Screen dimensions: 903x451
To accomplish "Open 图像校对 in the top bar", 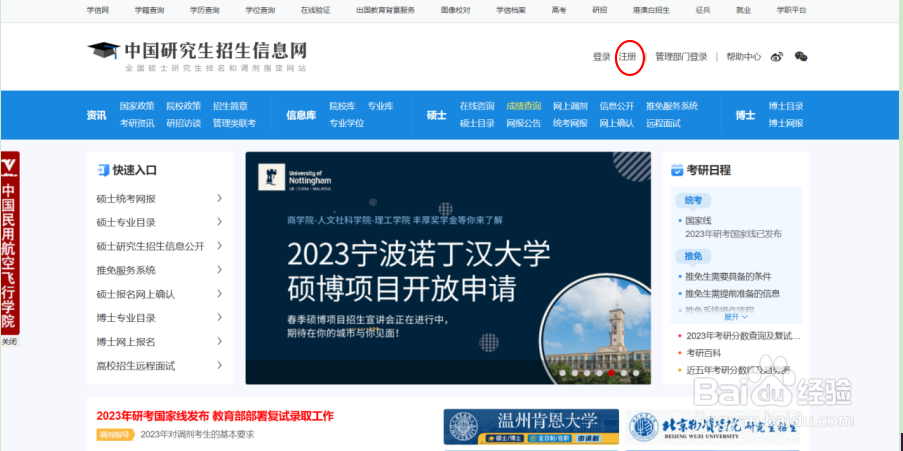I will pos(456,10).
